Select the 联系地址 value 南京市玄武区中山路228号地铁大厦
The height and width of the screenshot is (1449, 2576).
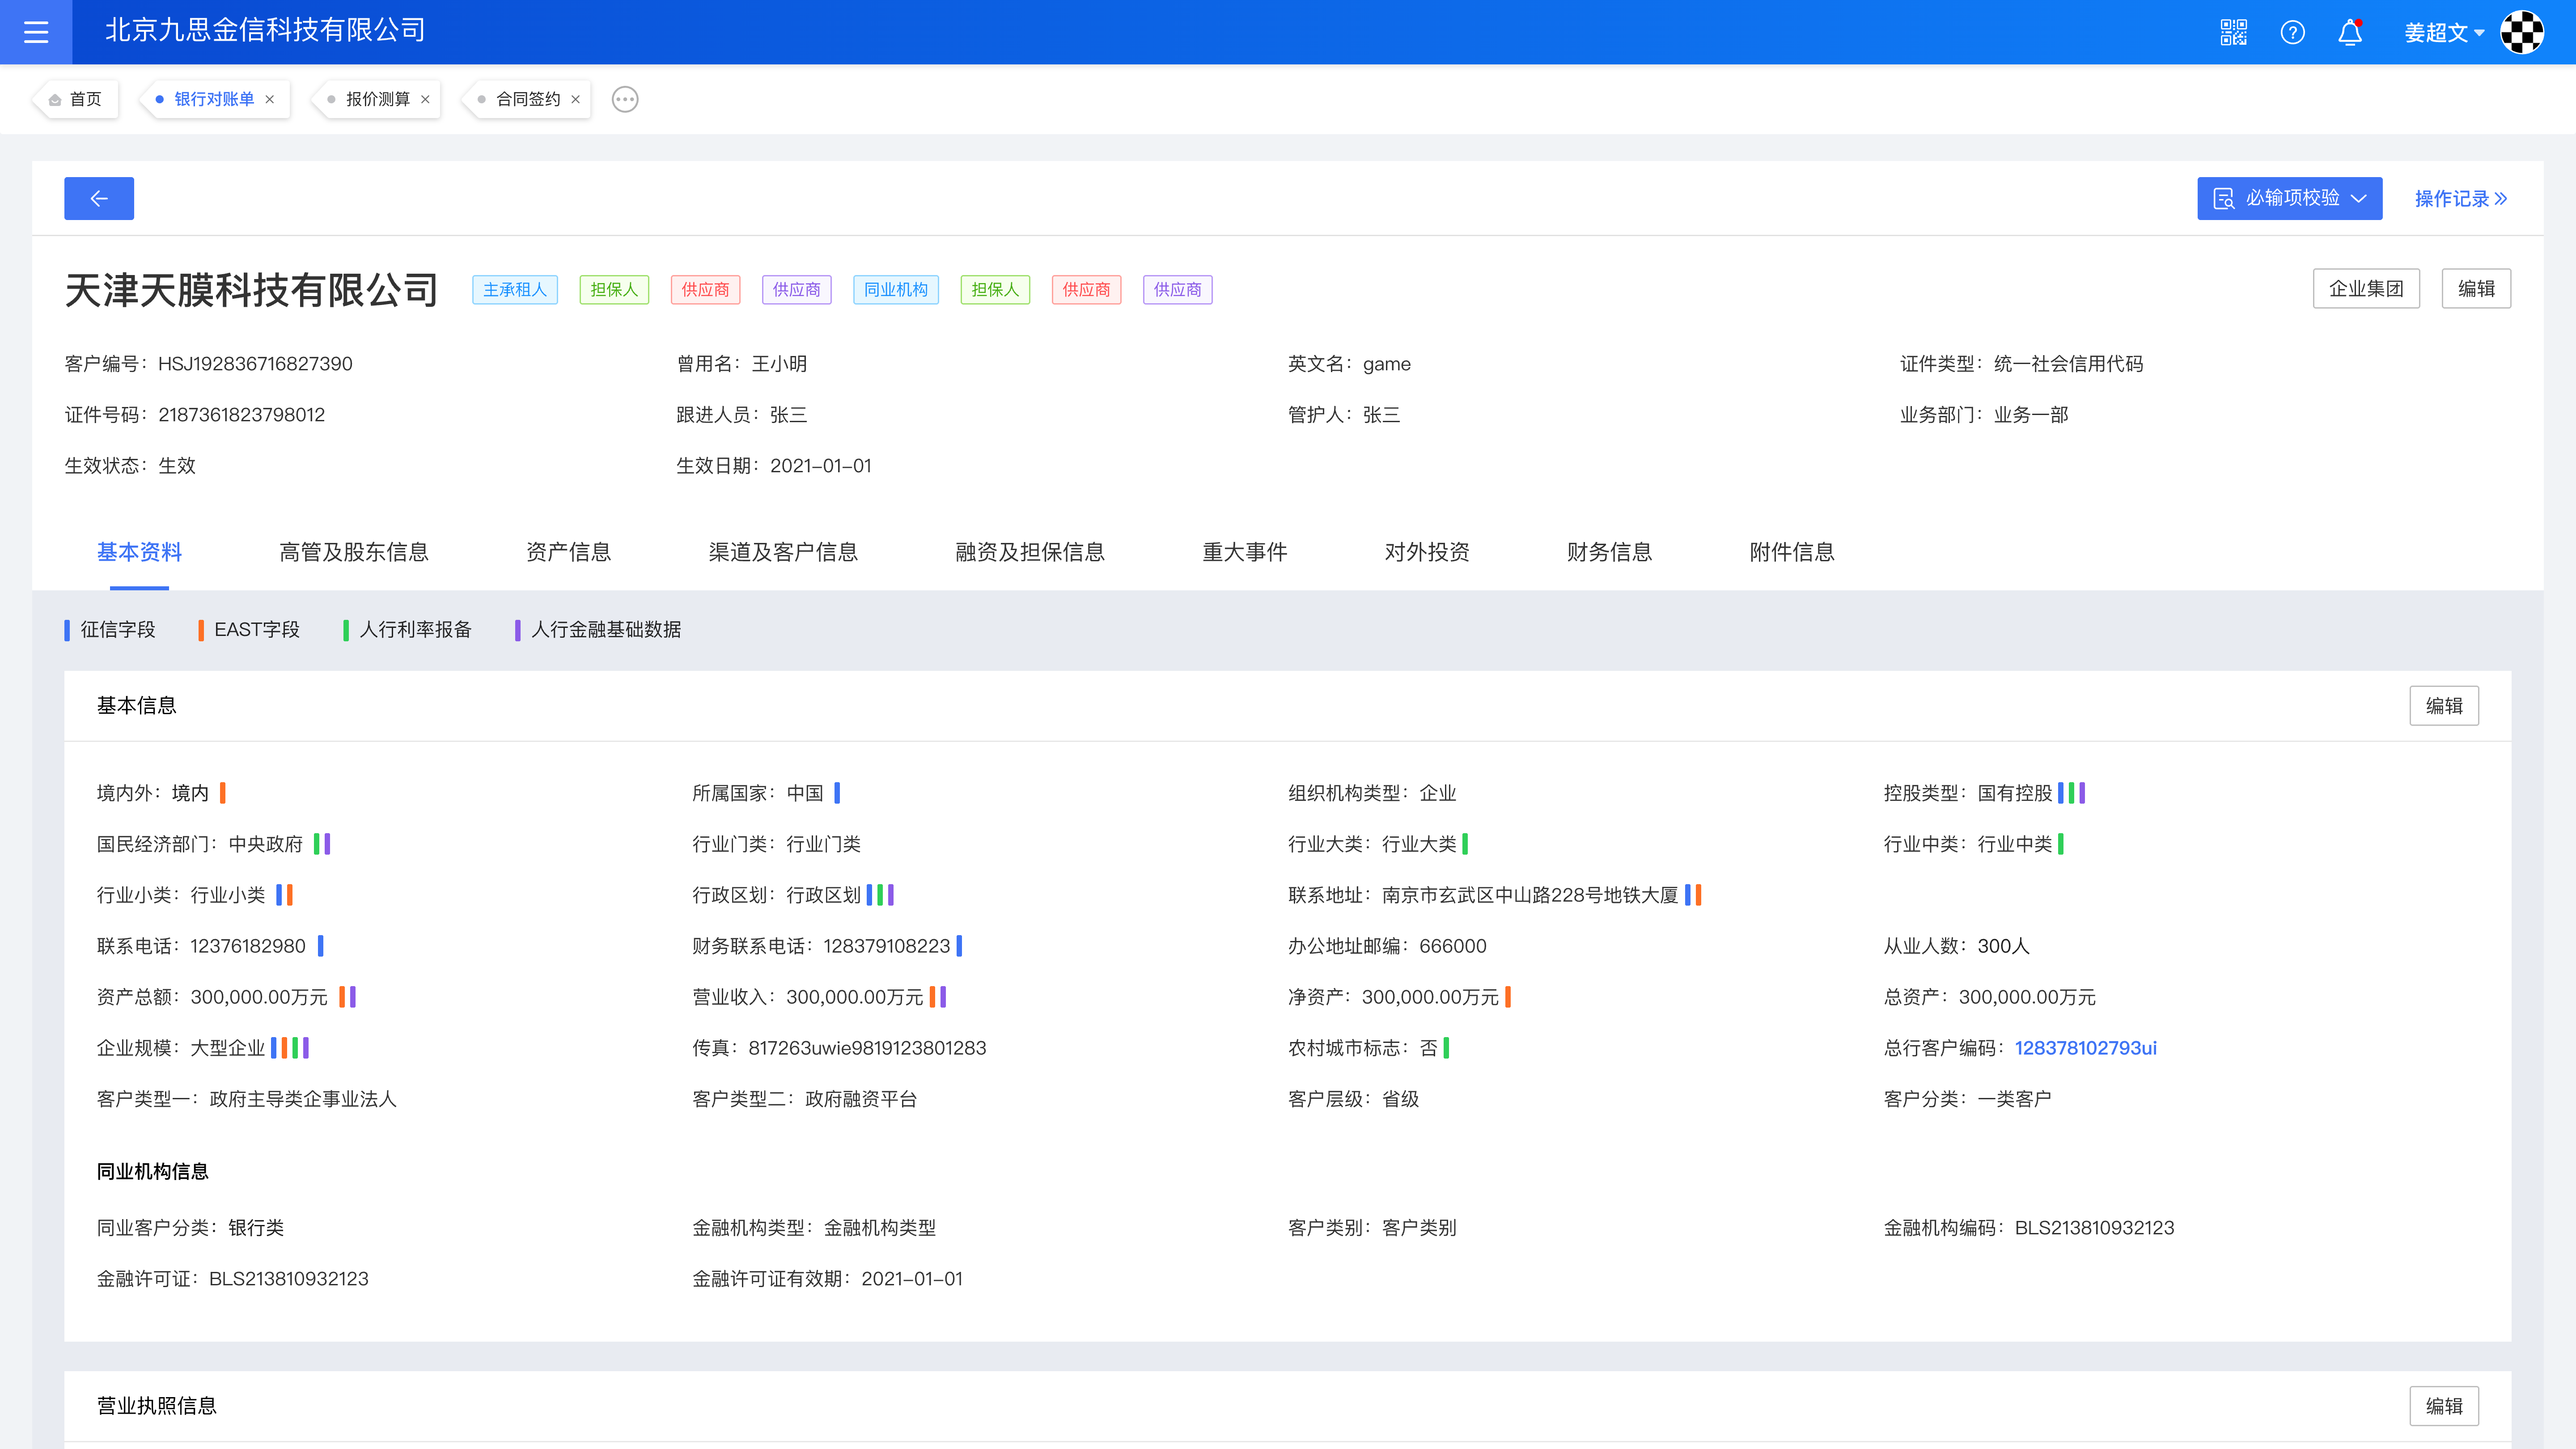point(1530,895)
